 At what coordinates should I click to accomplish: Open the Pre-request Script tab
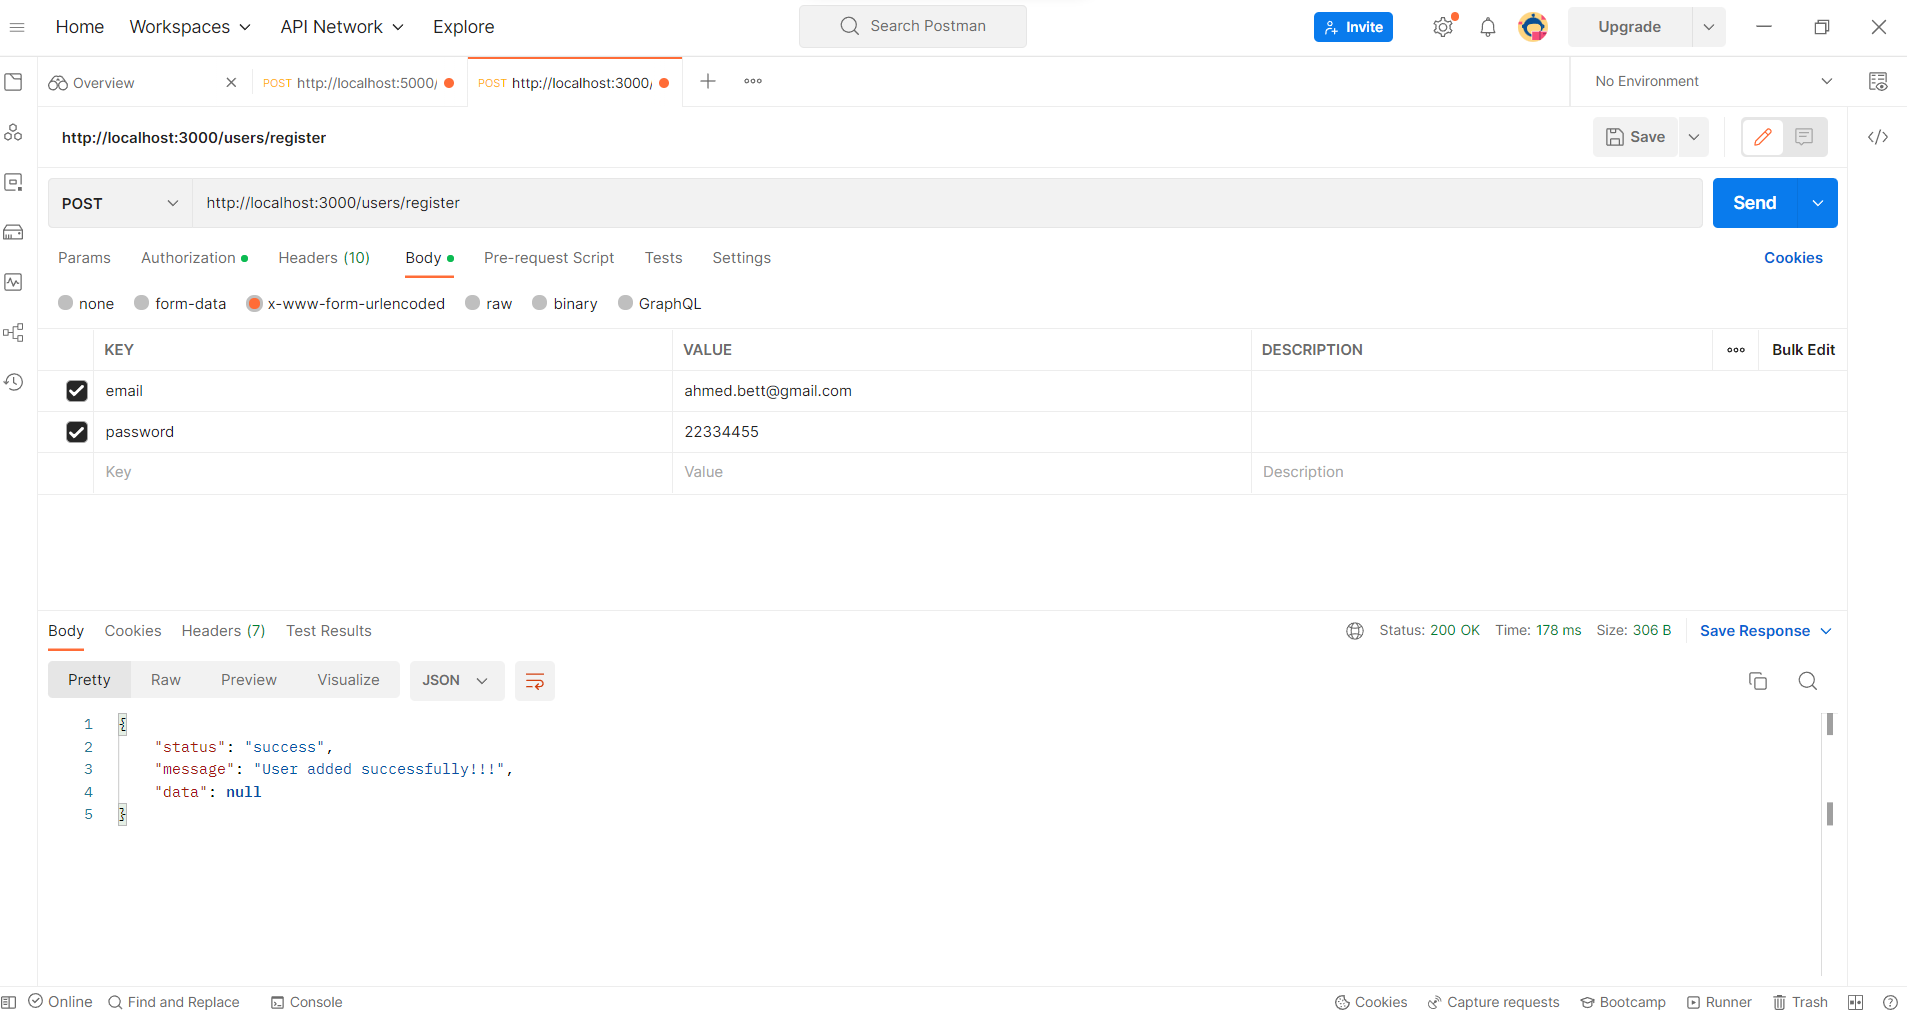pyautogui.click(x=548, y=258)
